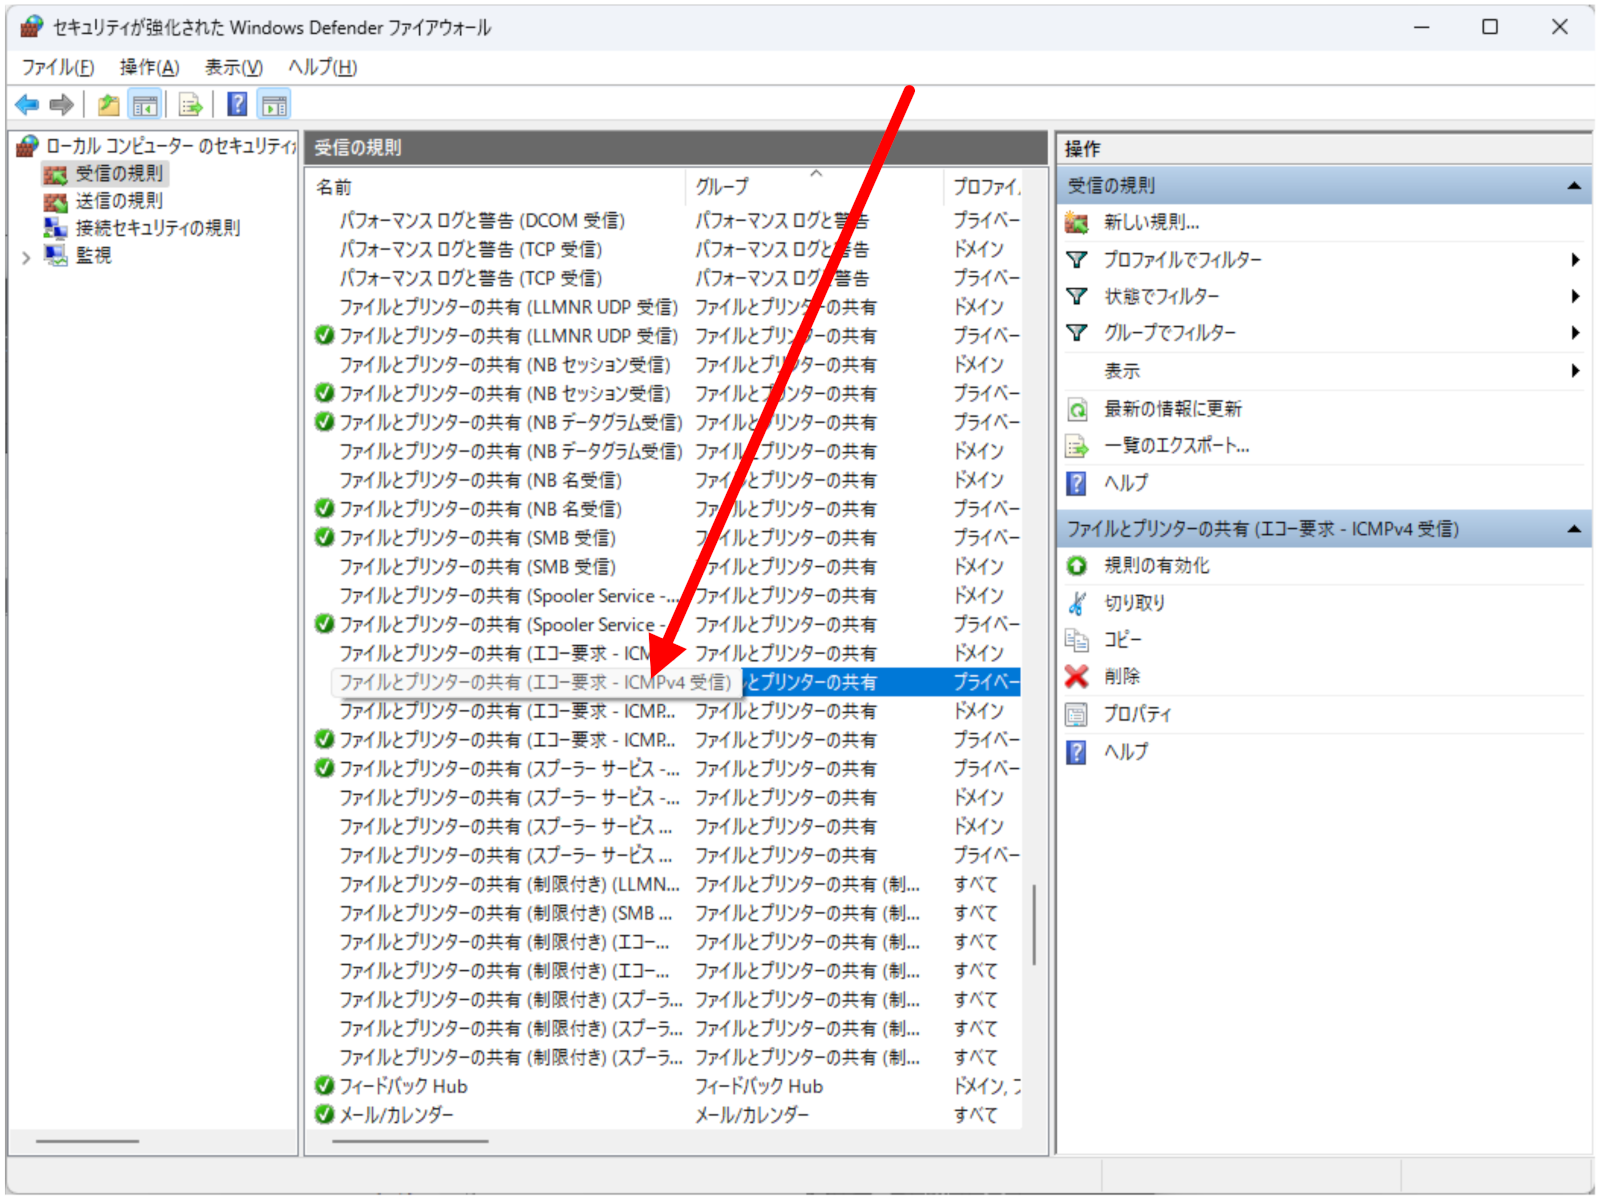This screenshot has height=1200, width=1600.
Task: Click the 新しい規則 icon in actions pane
Action: click(1077, 222)
